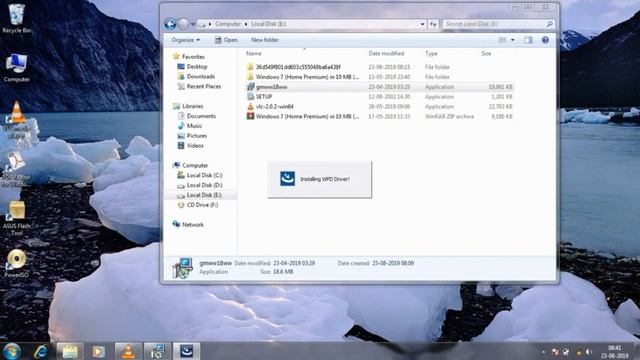The height and width of the screenshot is (360, 640).
Task: Click the Open button in the toolbar
Action: pos(226,40)
